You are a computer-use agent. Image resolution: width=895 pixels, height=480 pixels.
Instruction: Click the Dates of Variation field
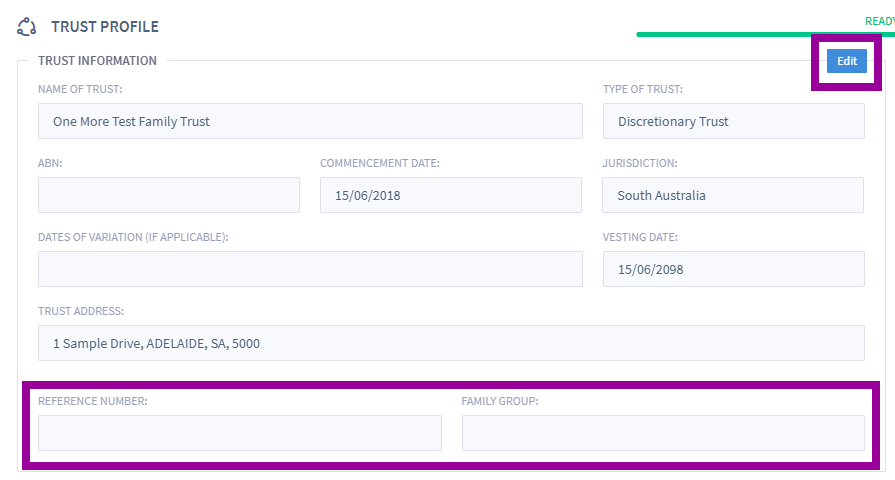(310, 269)
